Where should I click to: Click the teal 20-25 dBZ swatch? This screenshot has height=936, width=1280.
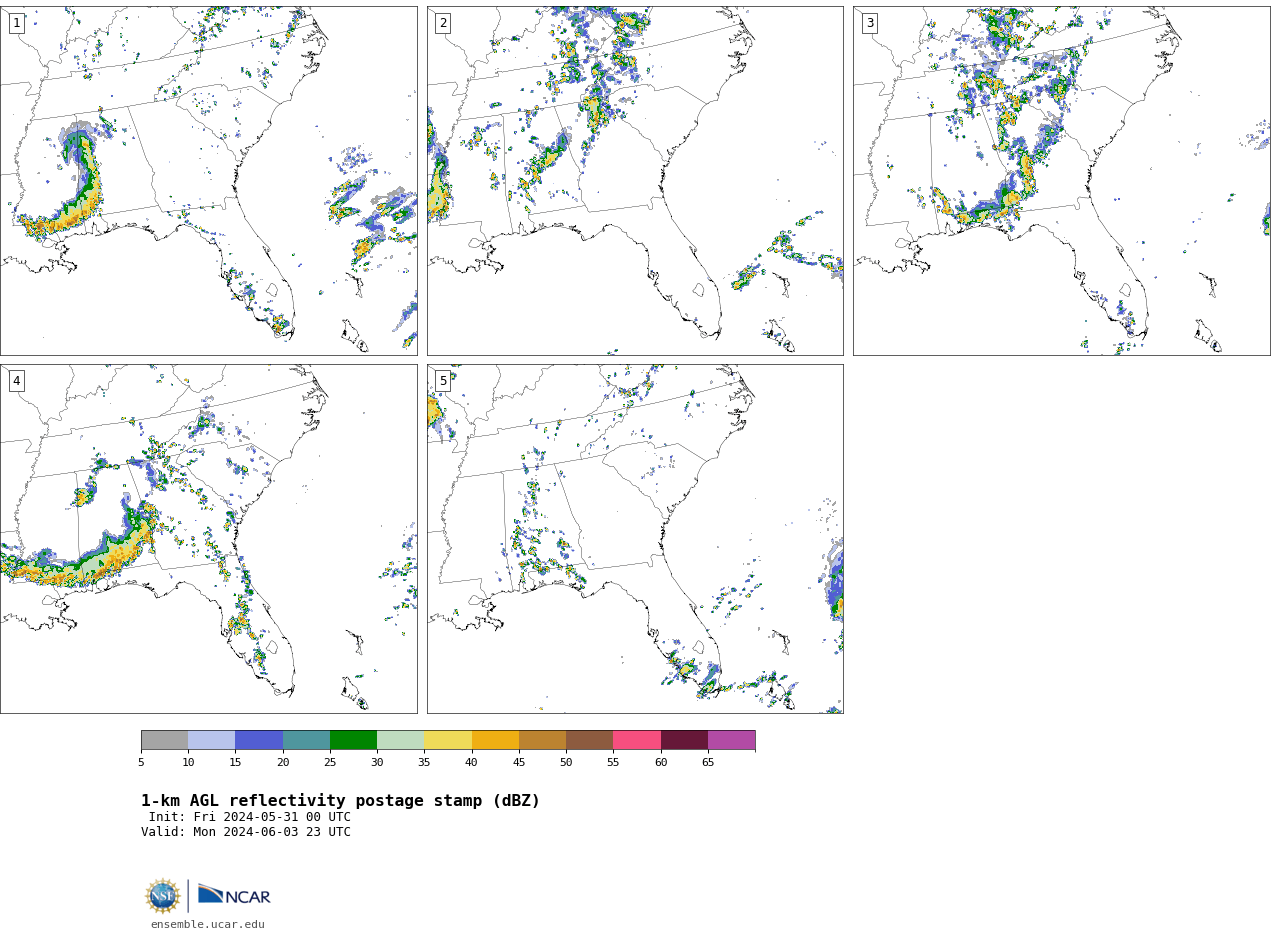click(x=306, y=740)
